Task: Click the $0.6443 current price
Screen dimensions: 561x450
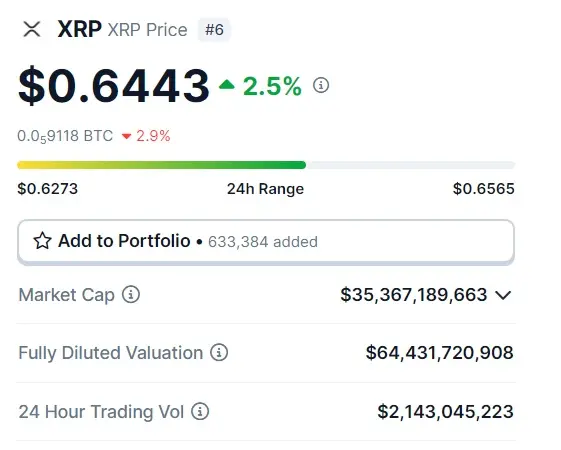Action: click(114, 86)
